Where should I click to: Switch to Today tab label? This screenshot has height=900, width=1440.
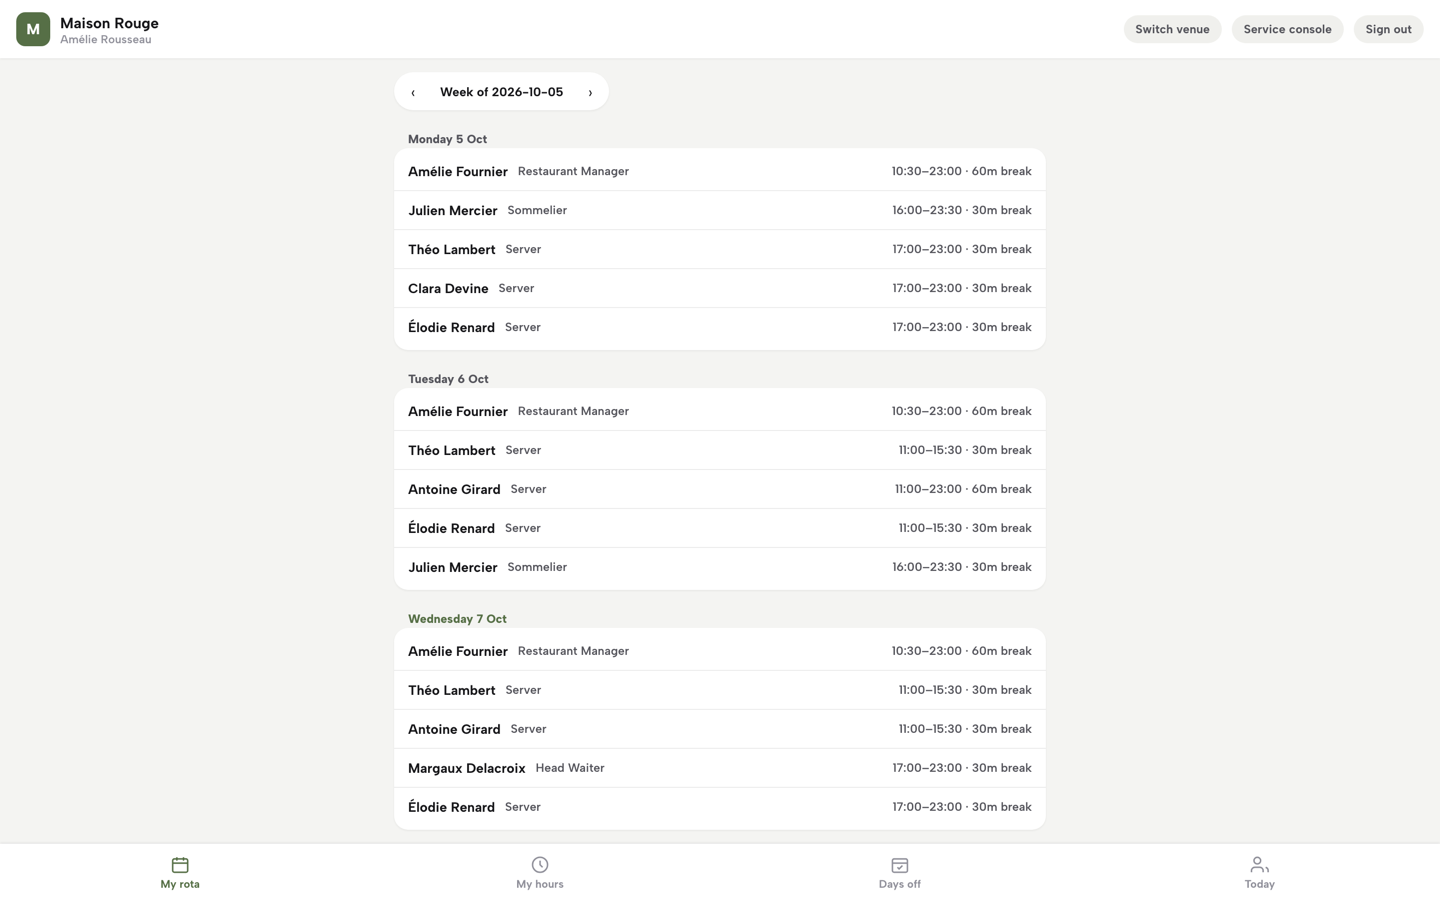click(1259, 884)
